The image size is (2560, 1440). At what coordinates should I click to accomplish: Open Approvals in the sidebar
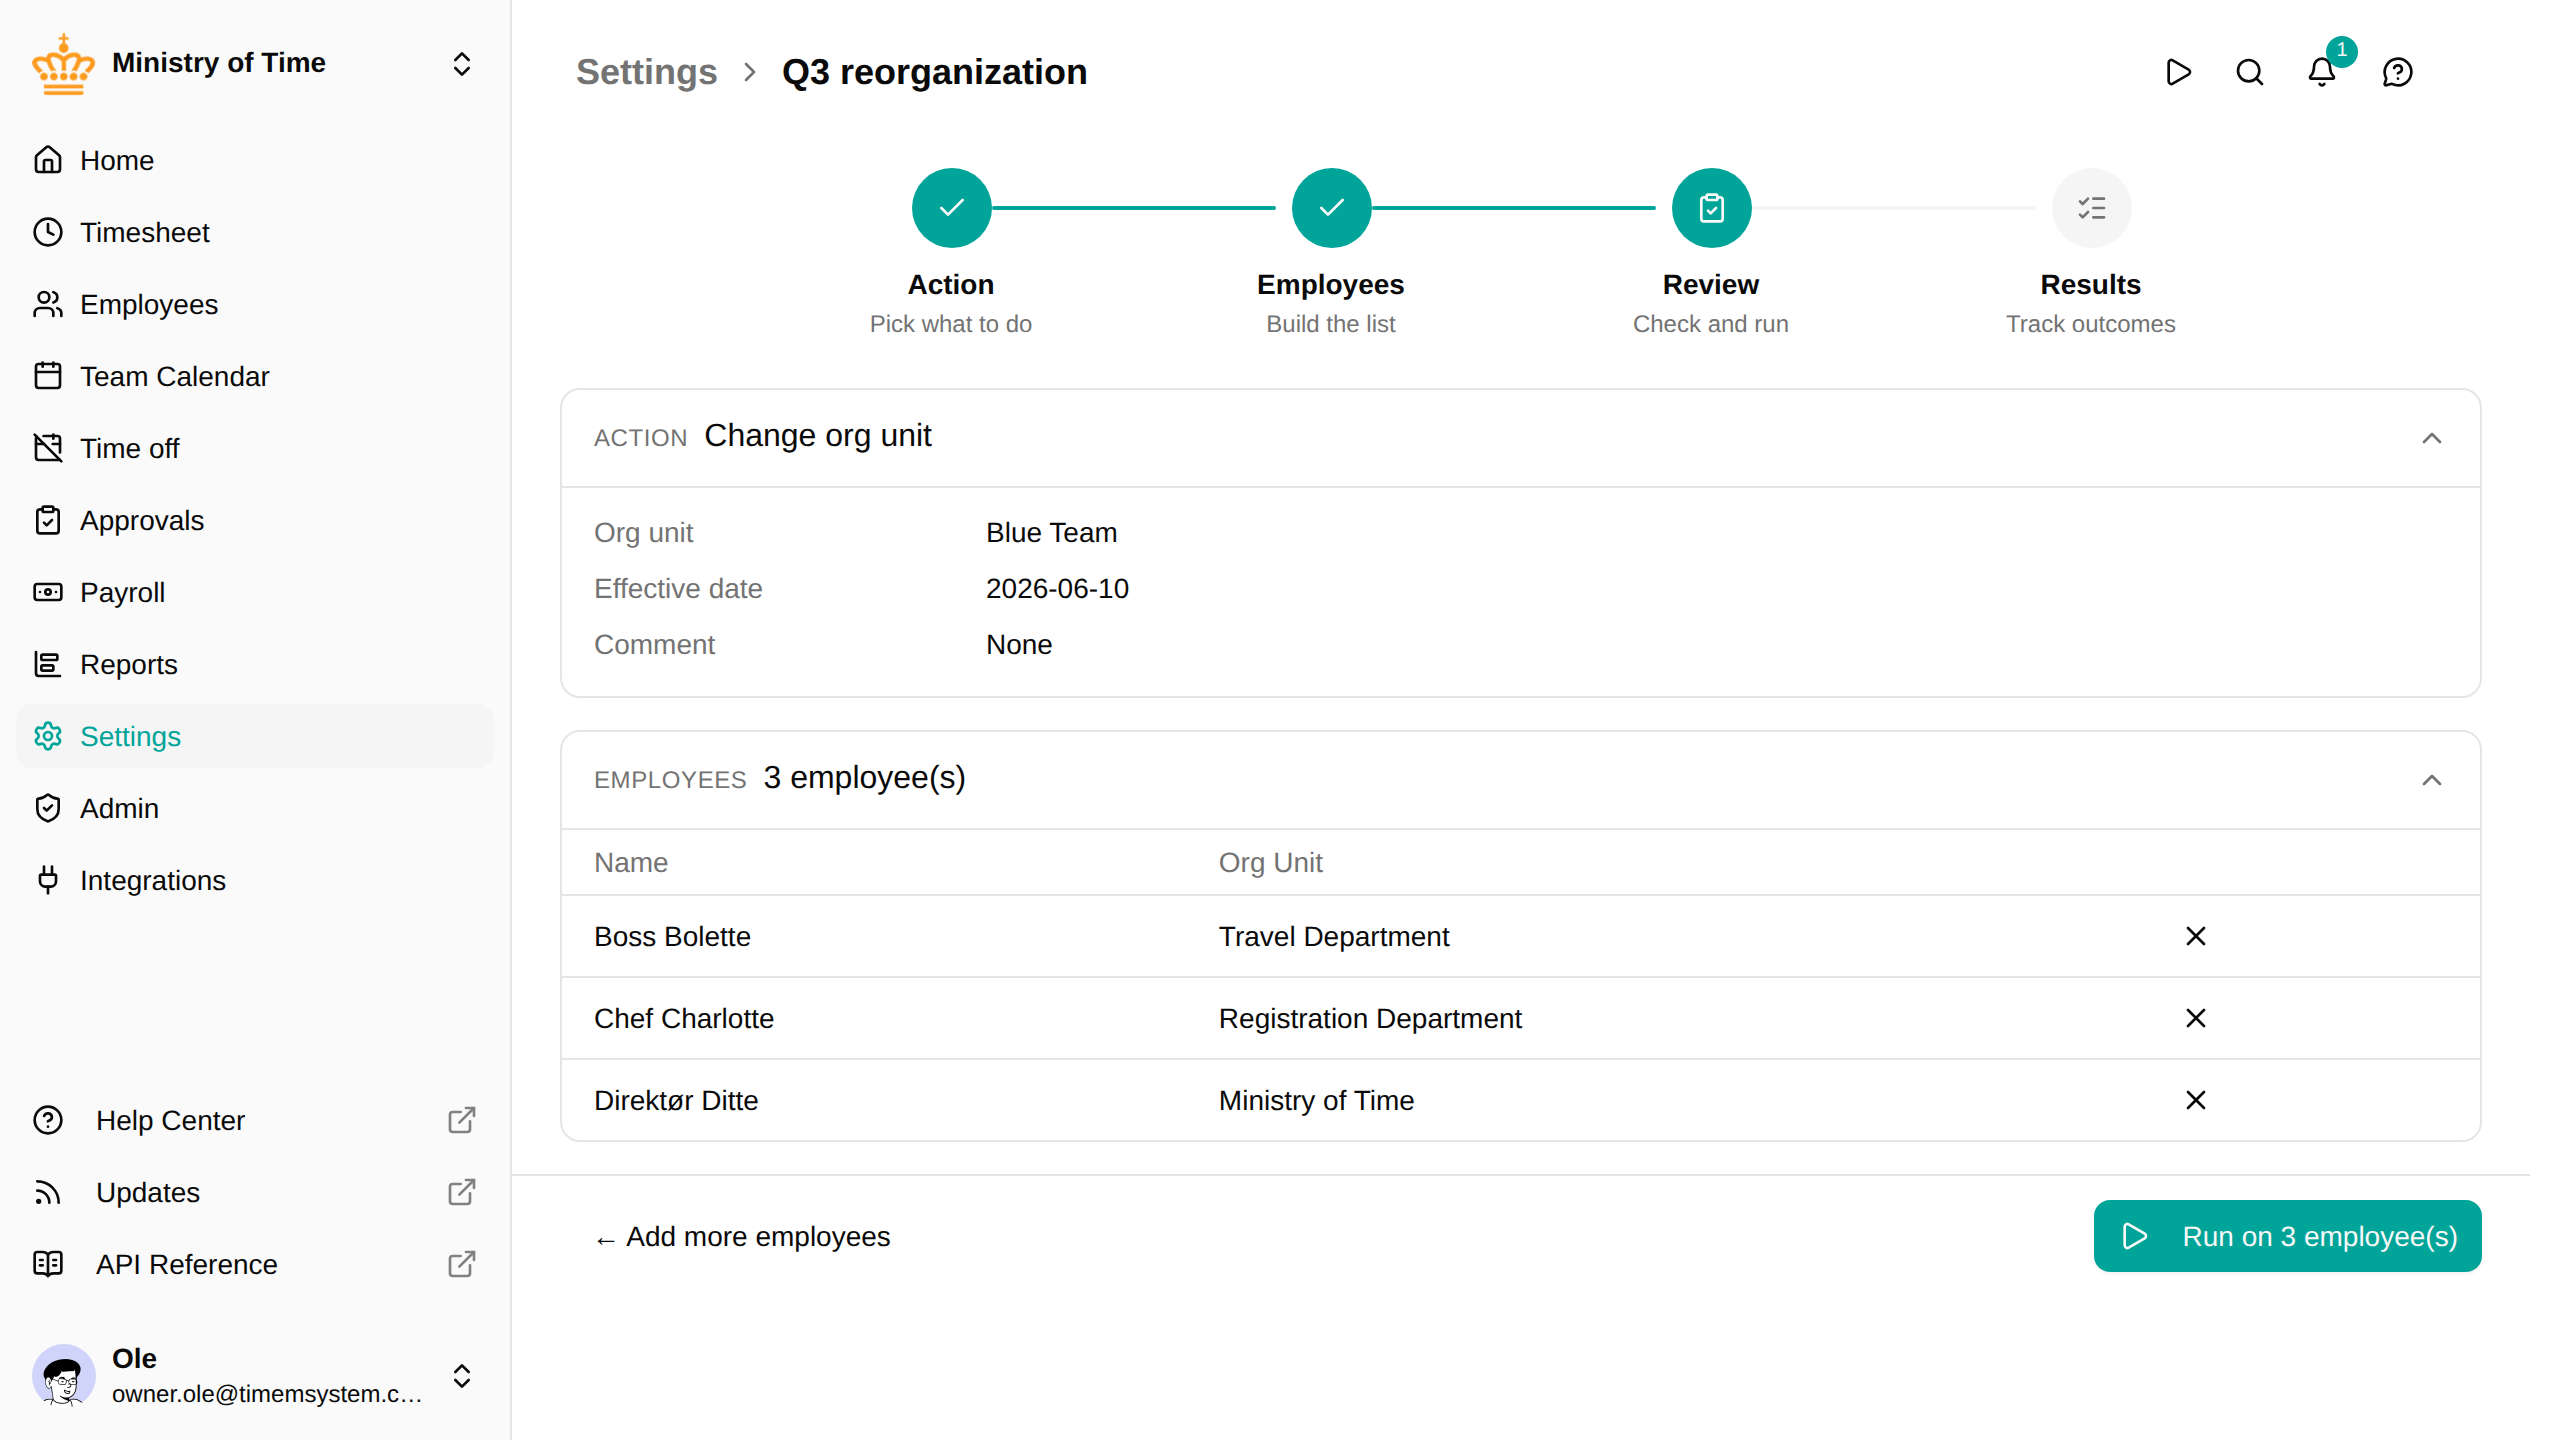point(255,520)
